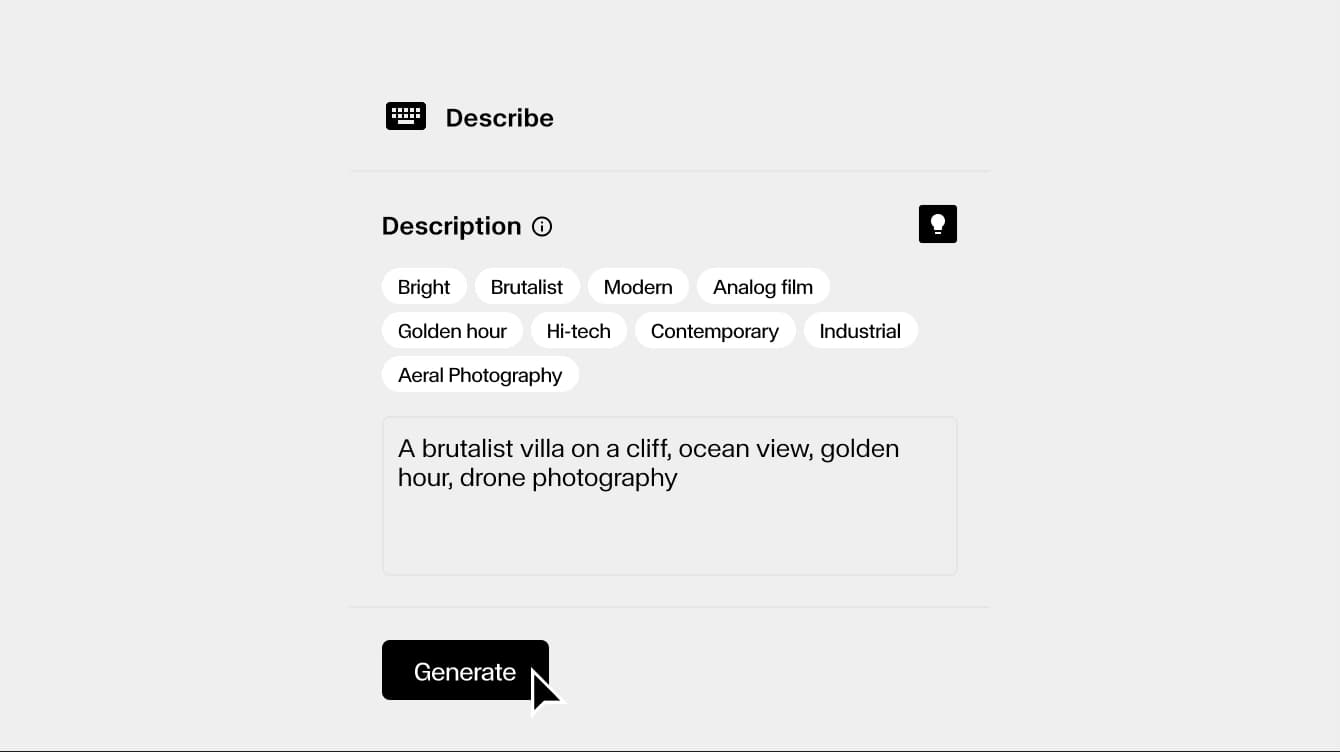Toggle the Brutalist style tag
The image size is (1340, 752).
click(527, 286)
